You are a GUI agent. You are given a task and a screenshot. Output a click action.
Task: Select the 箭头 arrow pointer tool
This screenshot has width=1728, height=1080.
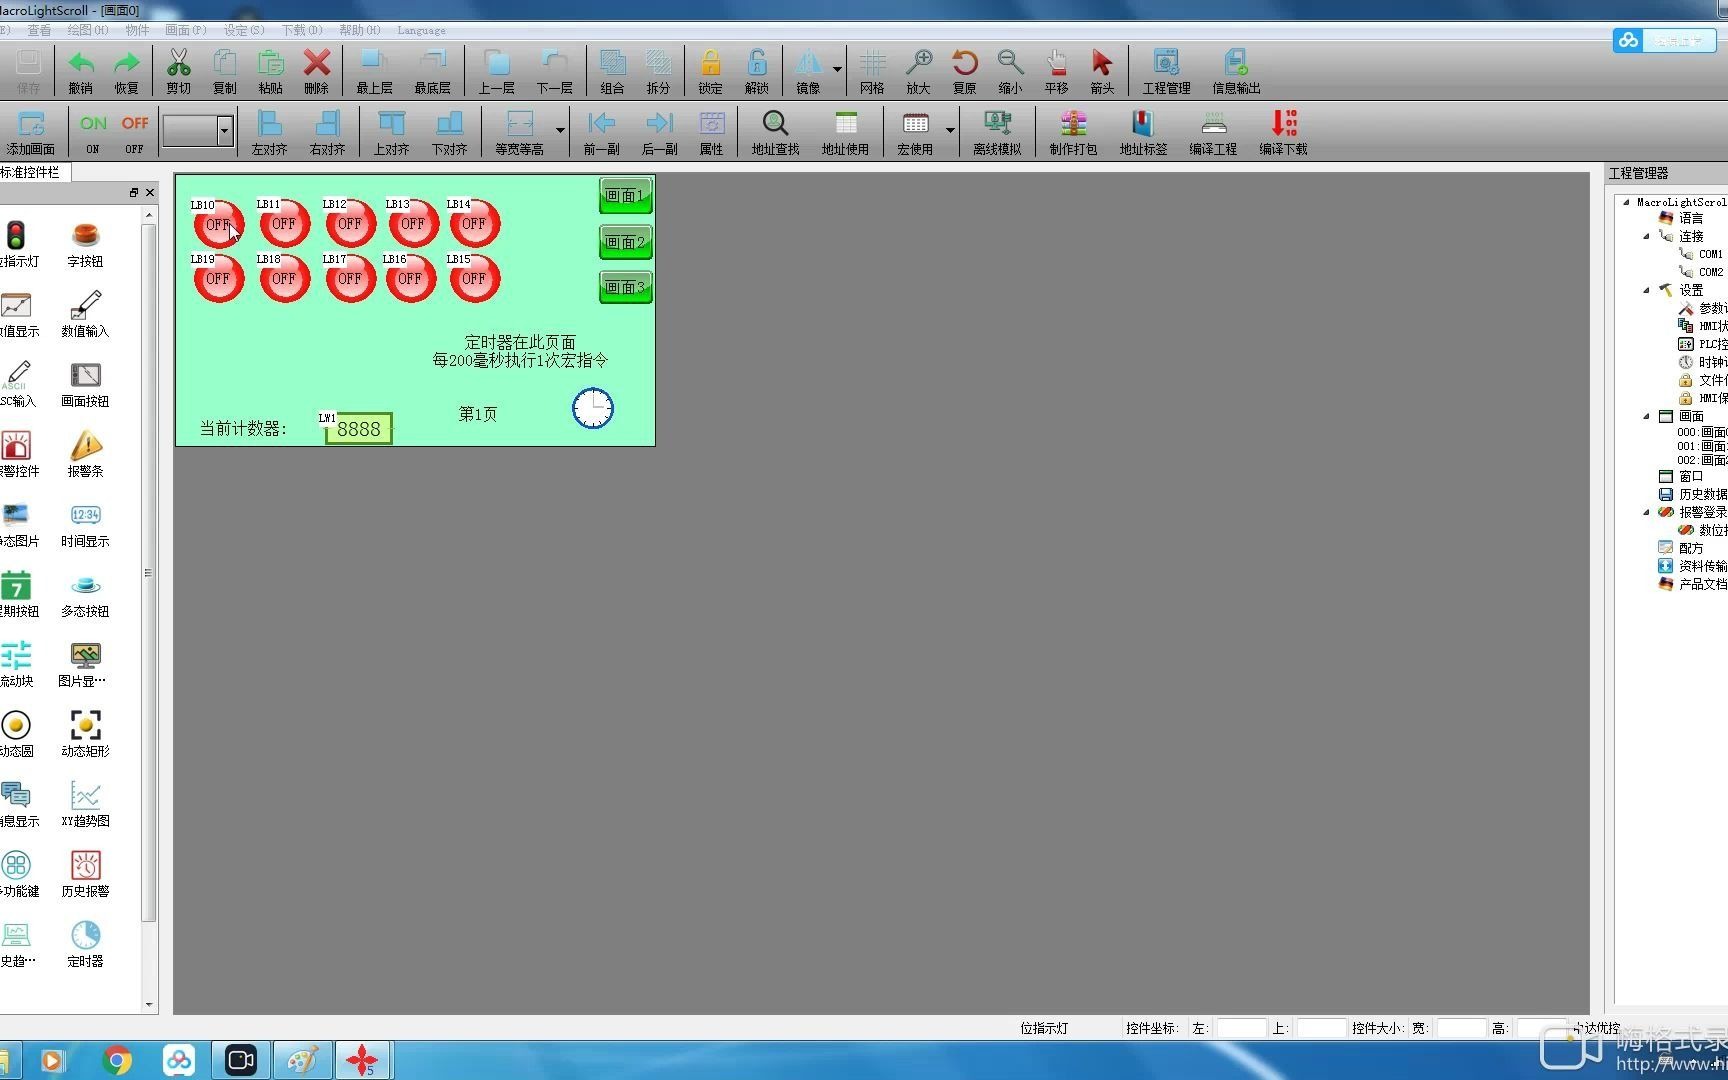point(1103,71)
